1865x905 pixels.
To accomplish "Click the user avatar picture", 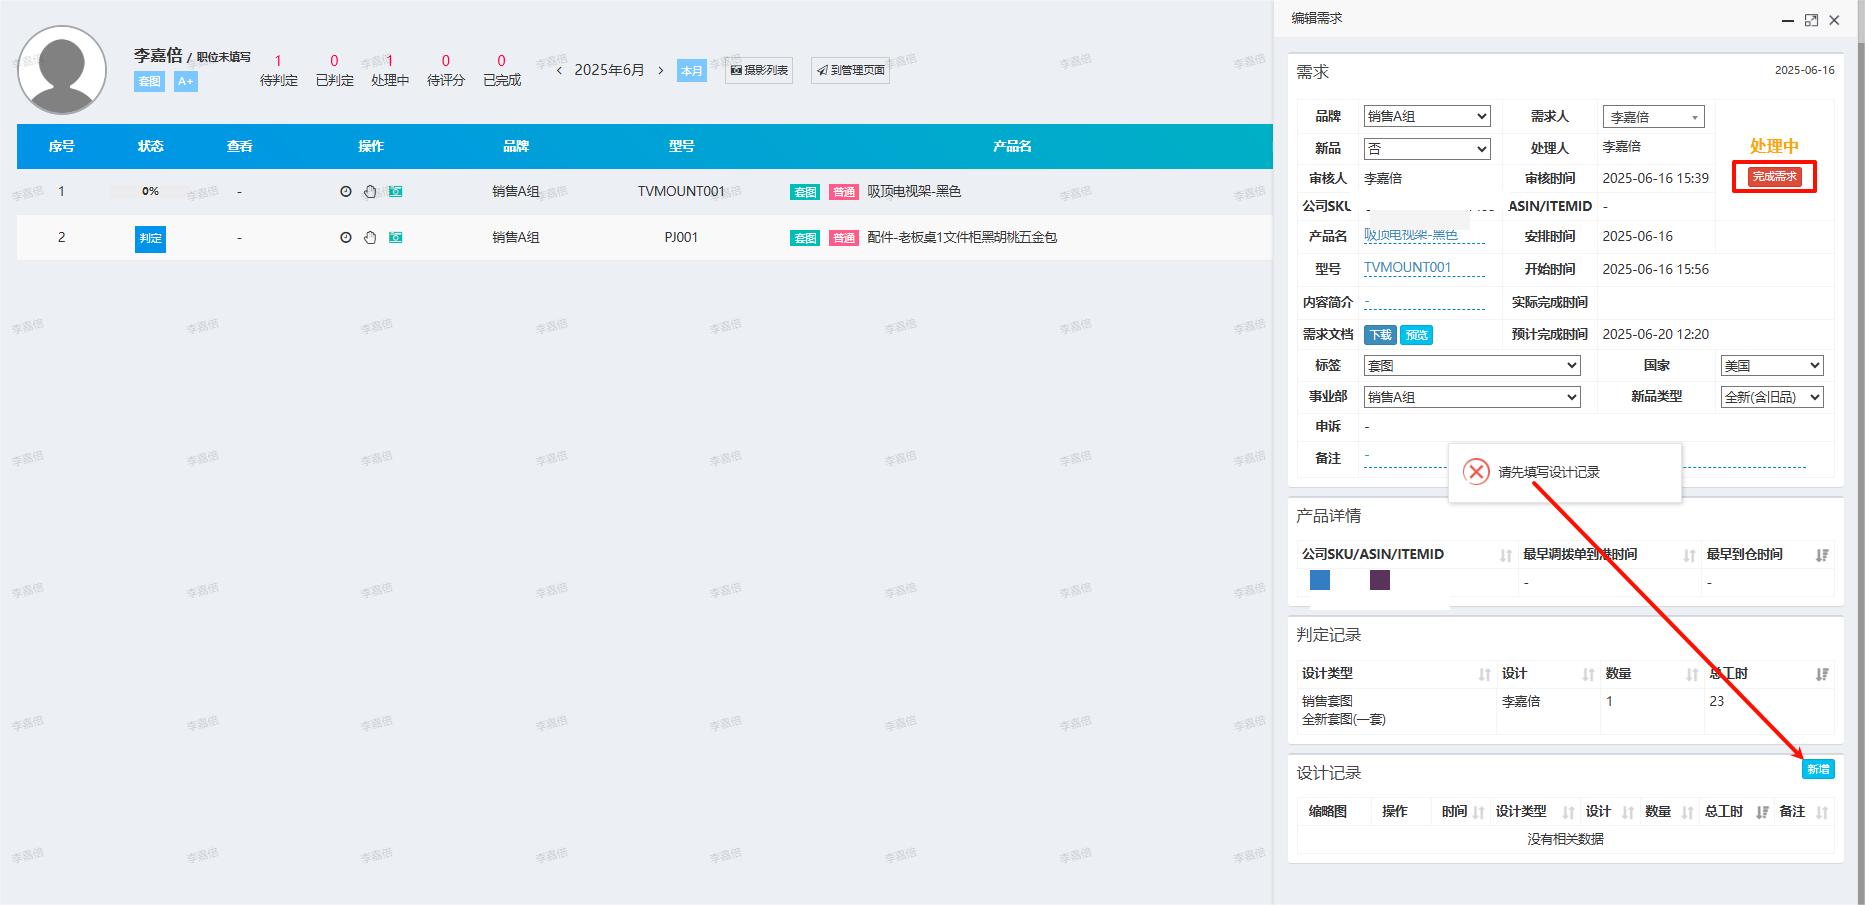I will coord(62,70).
